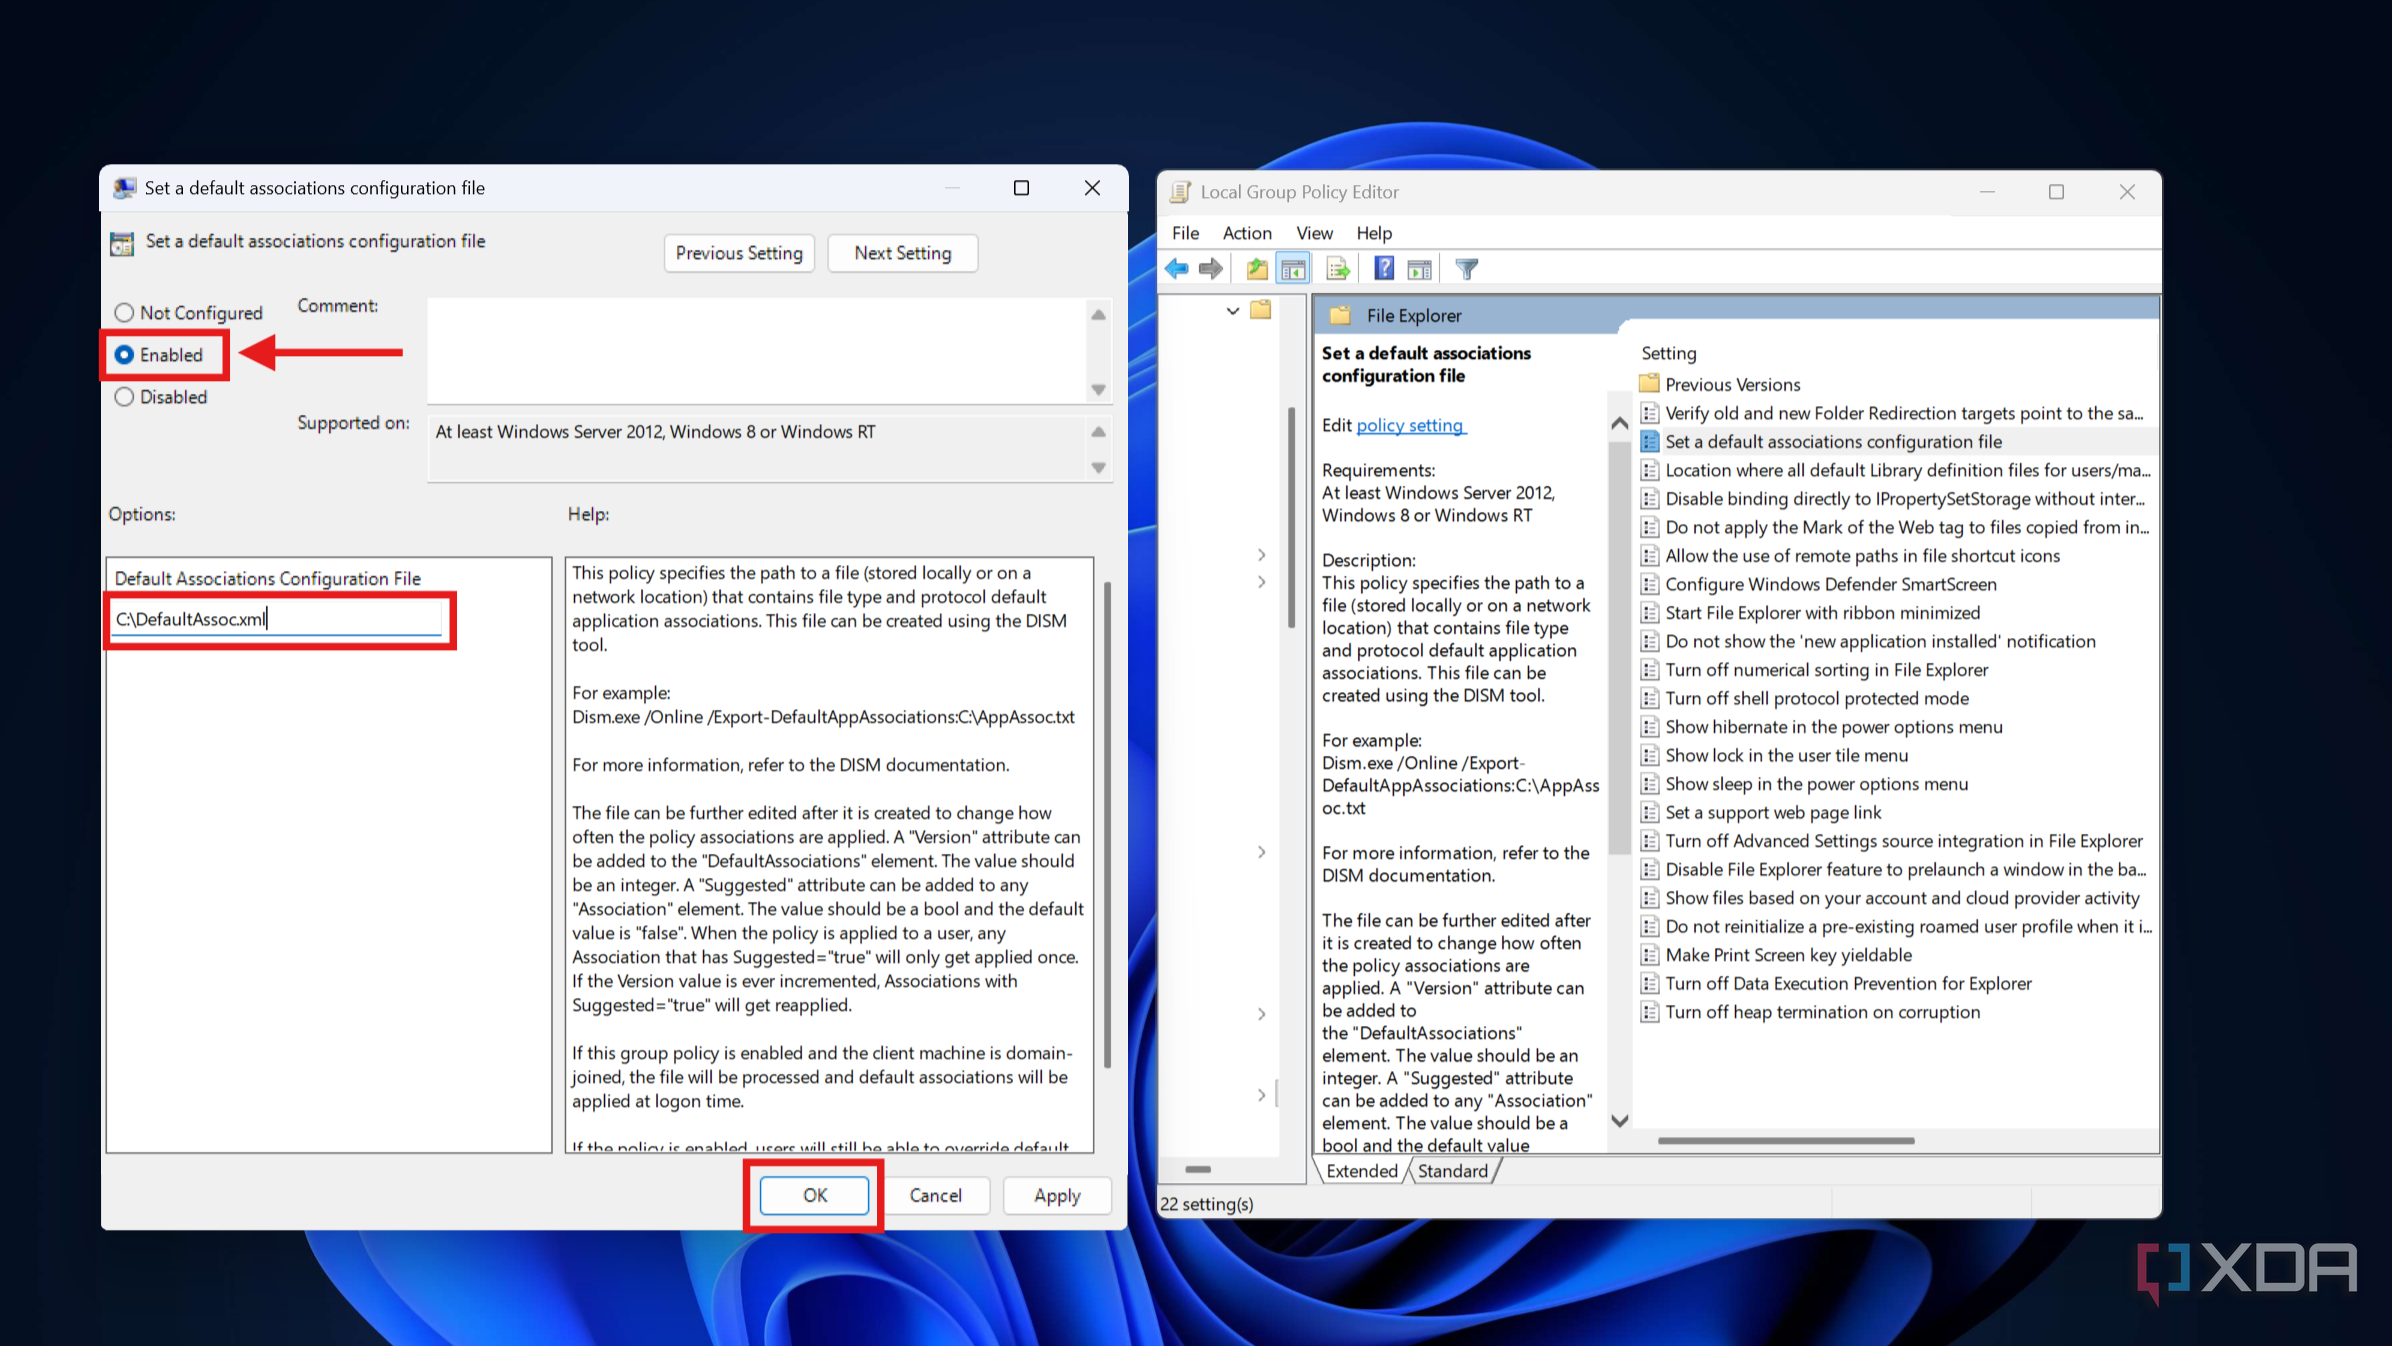2392x1346 pixels.
Task: Click the description pane scroll-down chevron
Action: coord(1620,1121)
